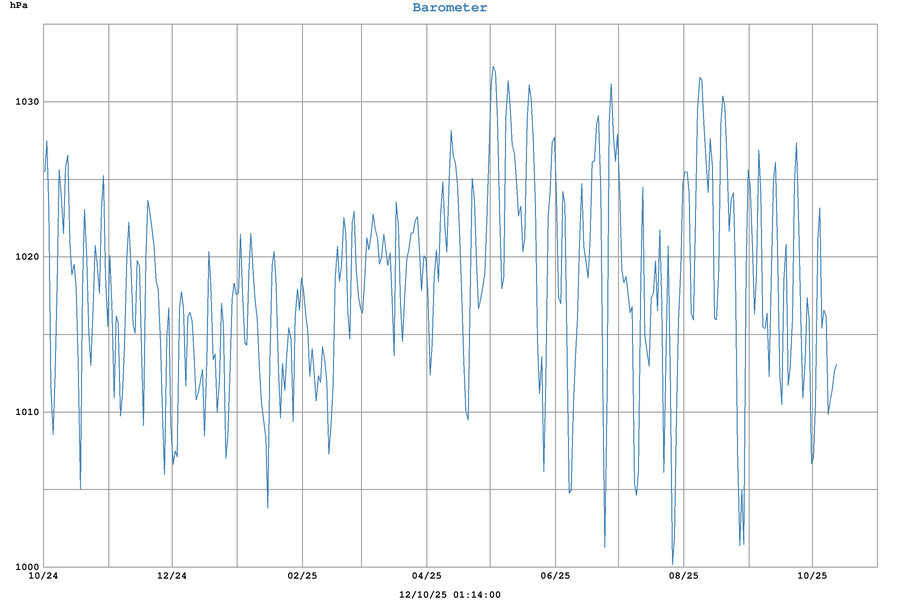Click the highest pressure peak on the line
900x600 pixels.
493,67
